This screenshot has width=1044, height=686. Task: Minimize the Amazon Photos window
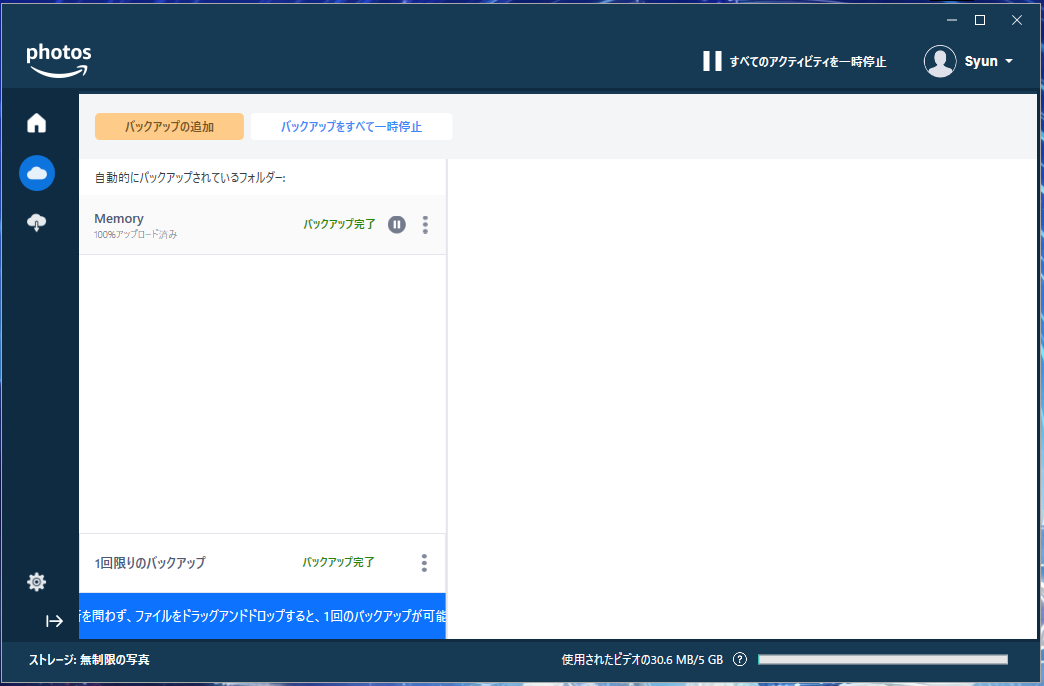click(952, 20)
